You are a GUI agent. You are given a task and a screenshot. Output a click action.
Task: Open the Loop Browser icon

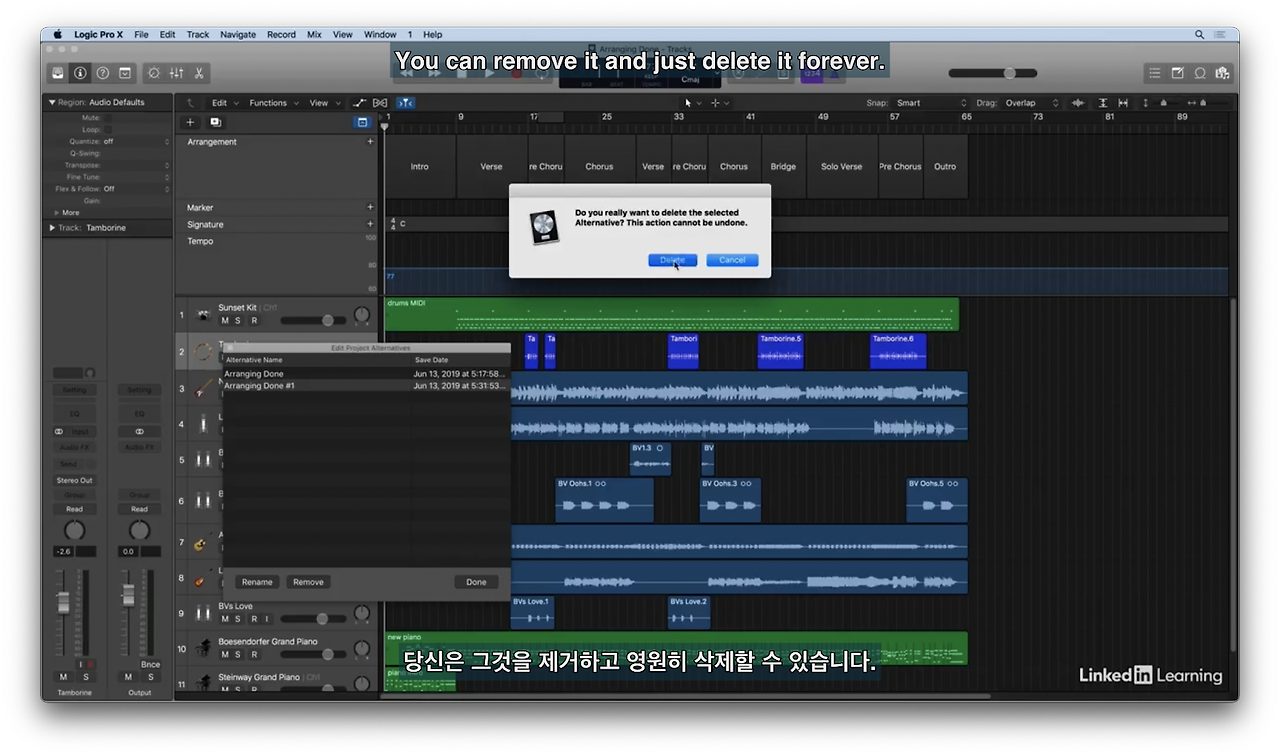1200,73
